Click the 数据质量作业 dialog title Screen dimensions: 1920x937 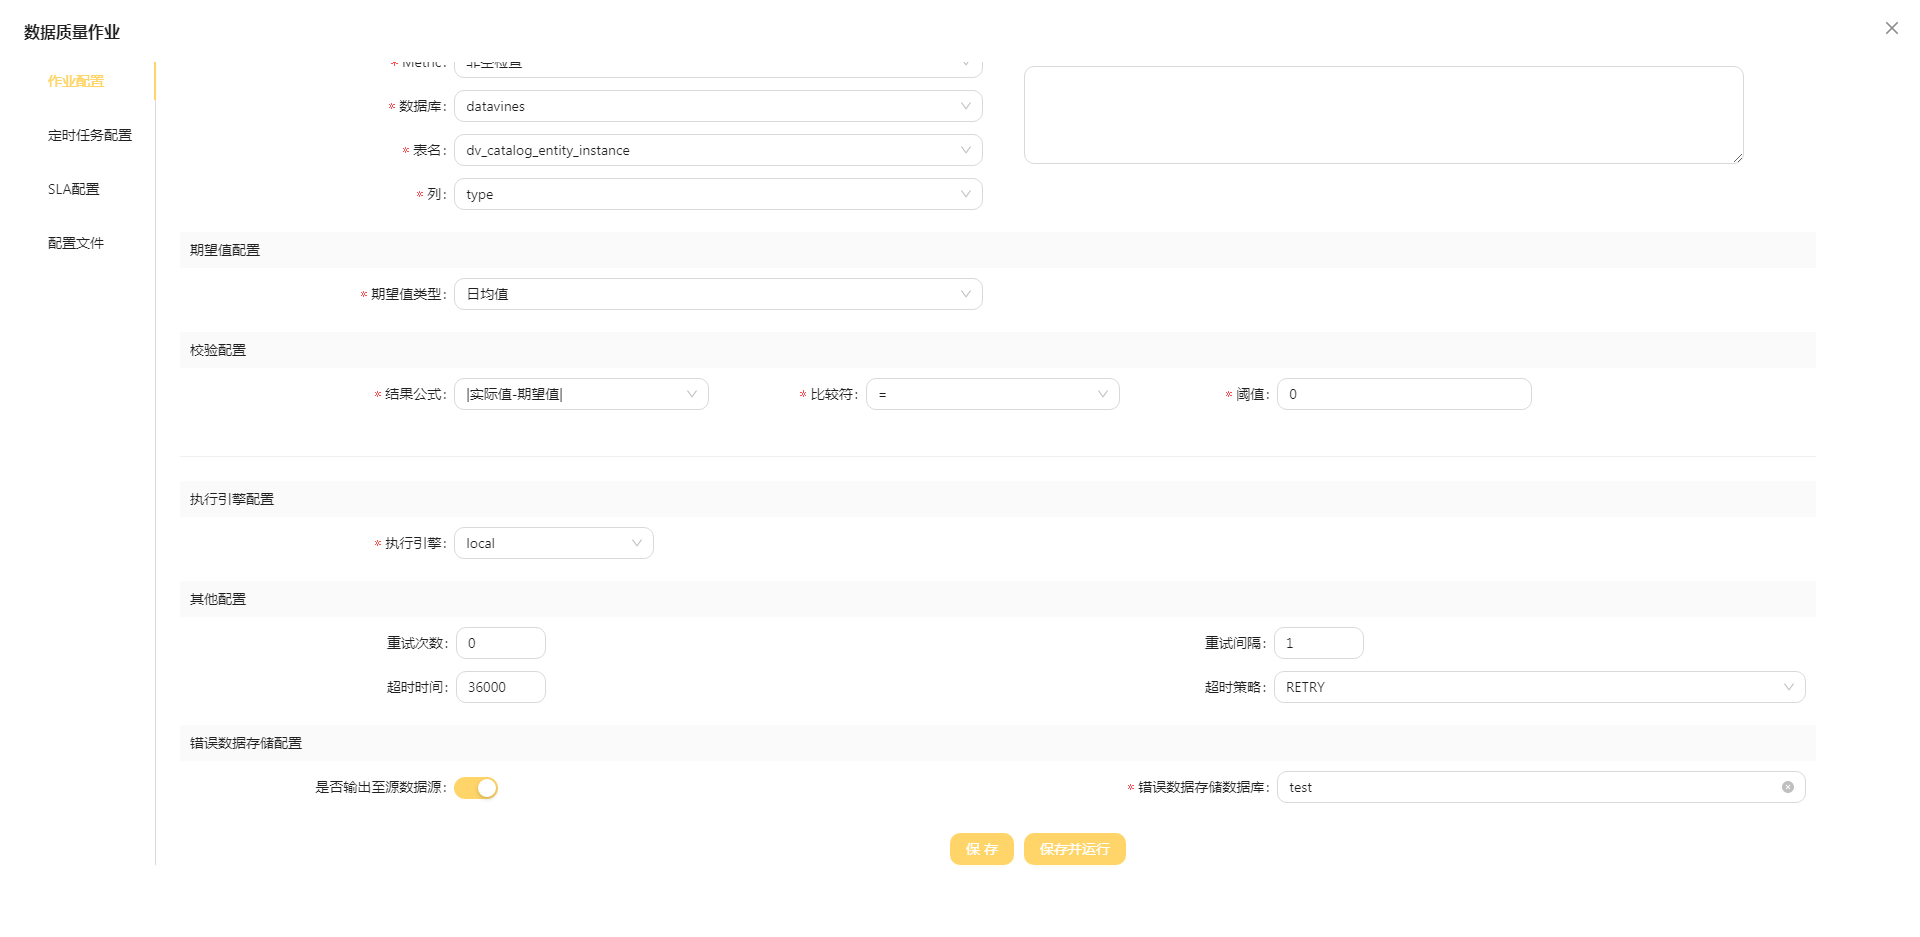point(72,32)
